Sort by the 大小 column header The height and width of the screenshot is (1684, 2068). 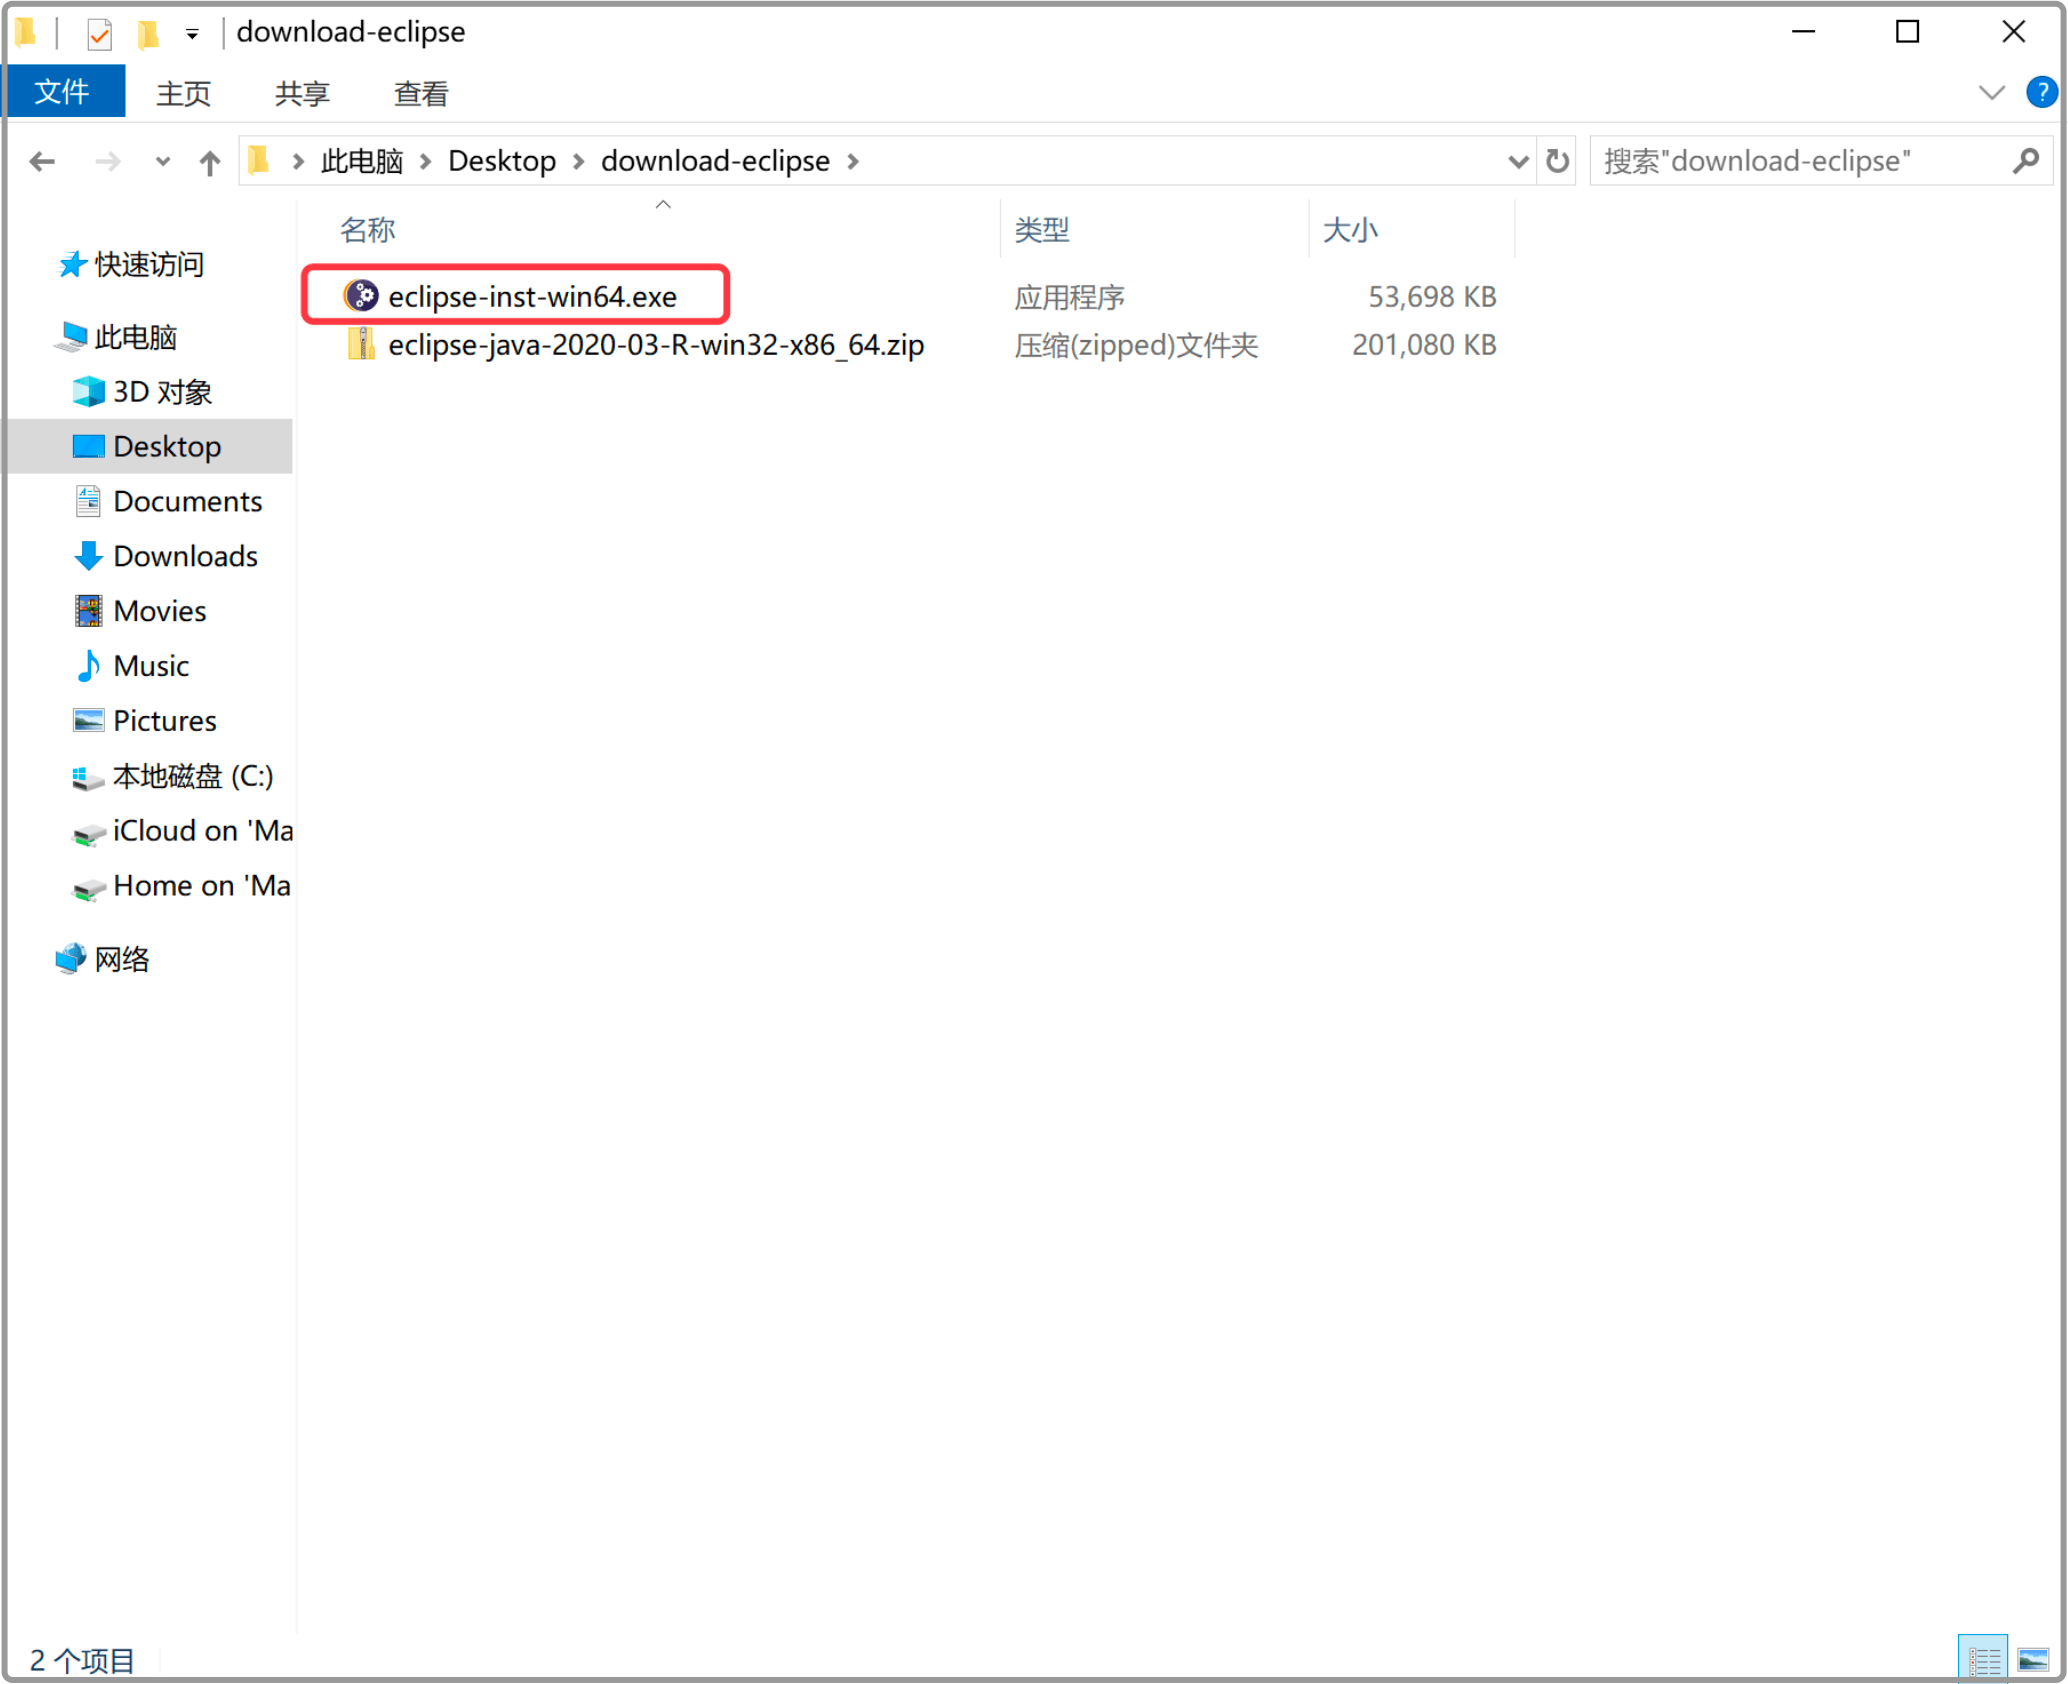click(x=1350, y=230)
